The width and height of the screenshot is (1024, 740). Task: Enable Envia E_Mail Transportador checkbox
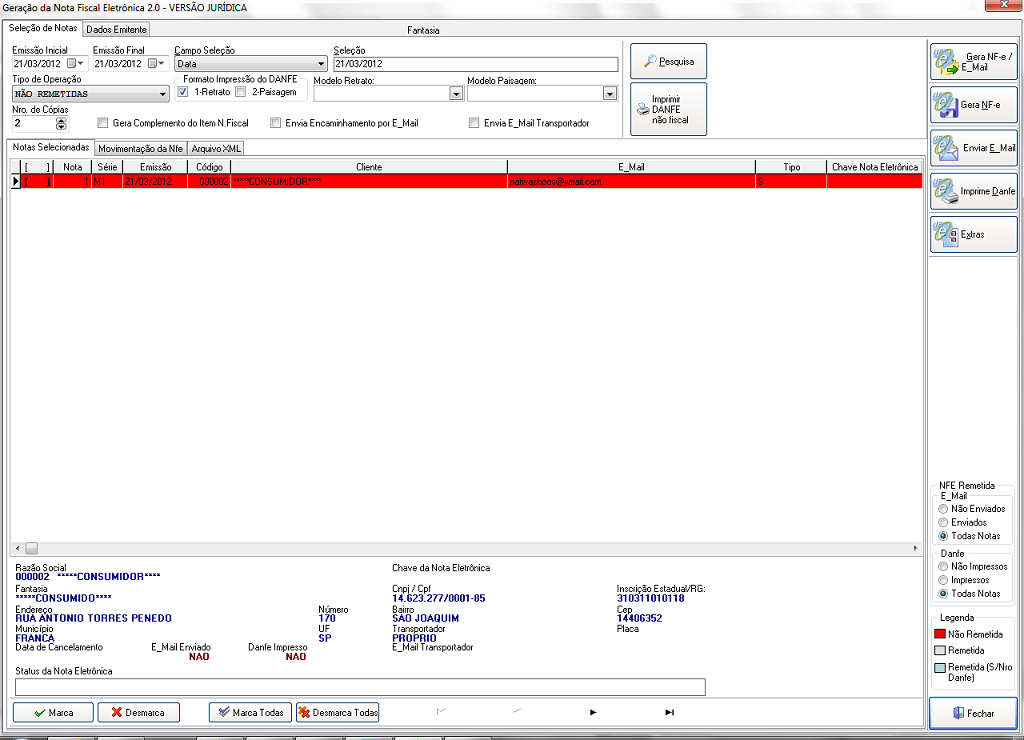point(474,123)
